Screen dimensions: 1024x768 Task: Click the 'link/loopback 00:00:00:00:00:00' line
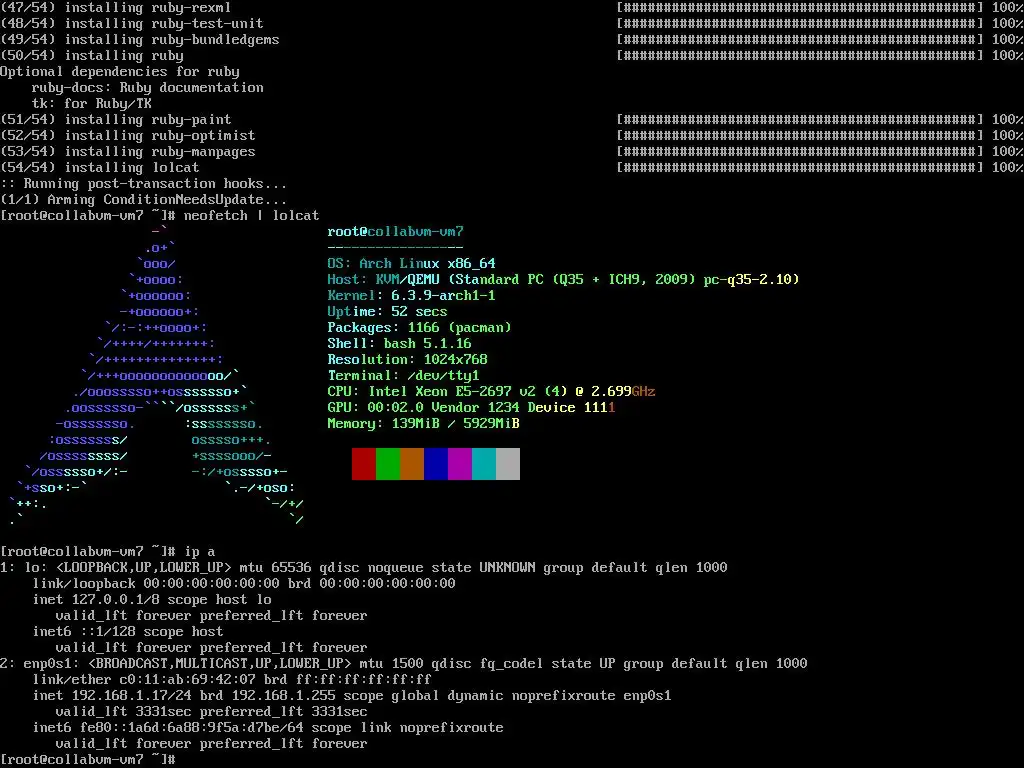tap(244, 583)
